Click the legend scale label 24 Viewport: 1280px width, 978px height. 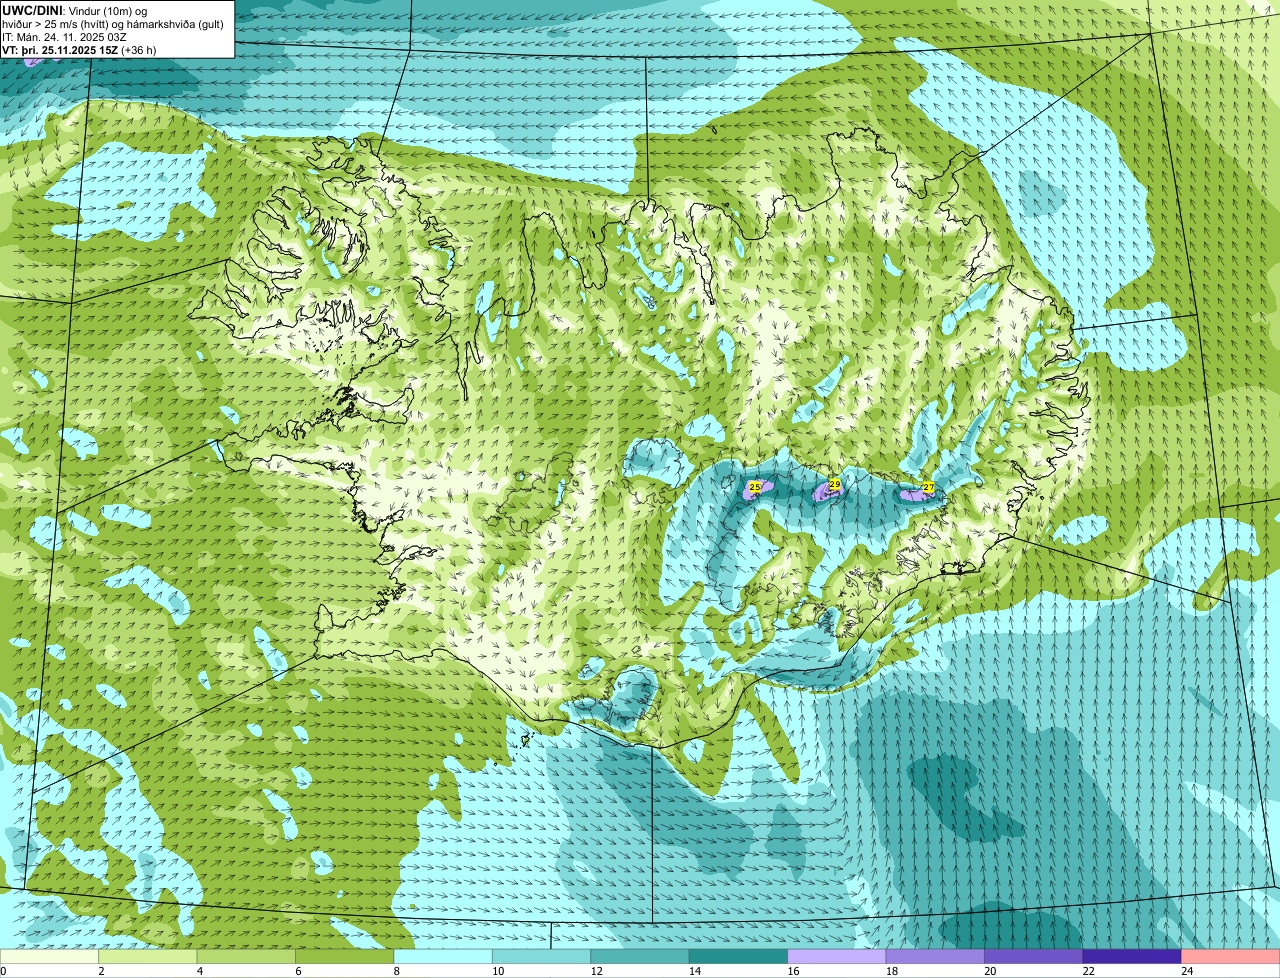(x=1187, y=971)
